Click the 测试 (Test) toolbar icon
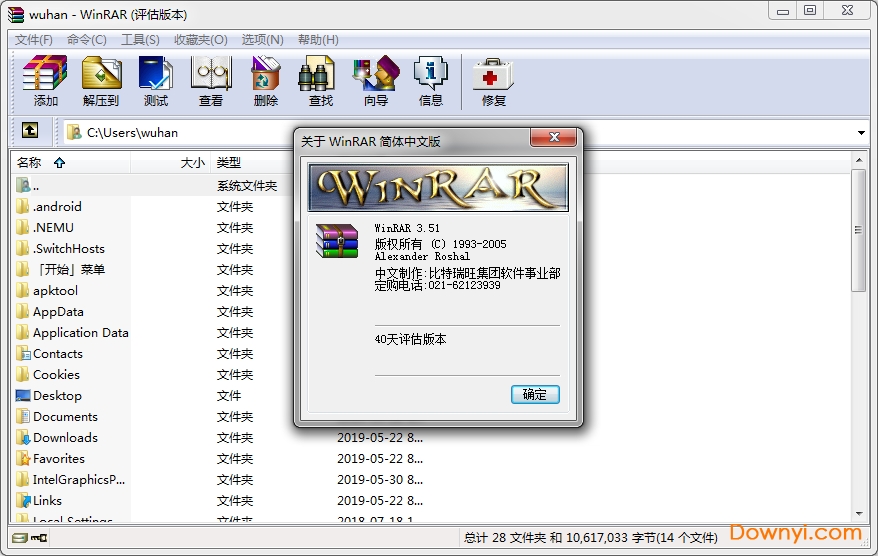 (156, 73)
